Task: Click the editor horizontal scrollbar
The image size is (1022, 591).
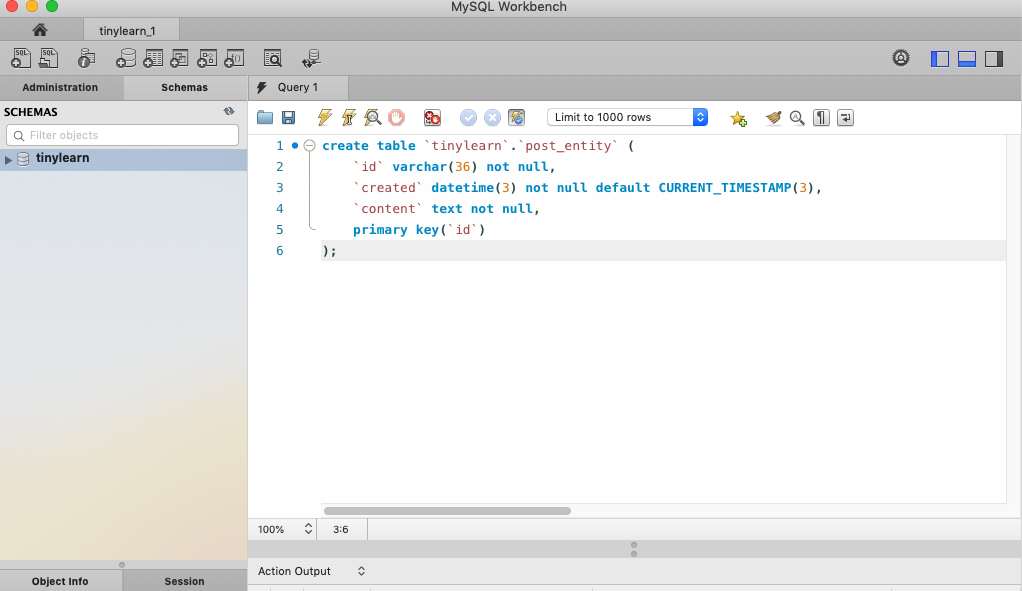Action: pyautogui.click(x=447, y=511)
